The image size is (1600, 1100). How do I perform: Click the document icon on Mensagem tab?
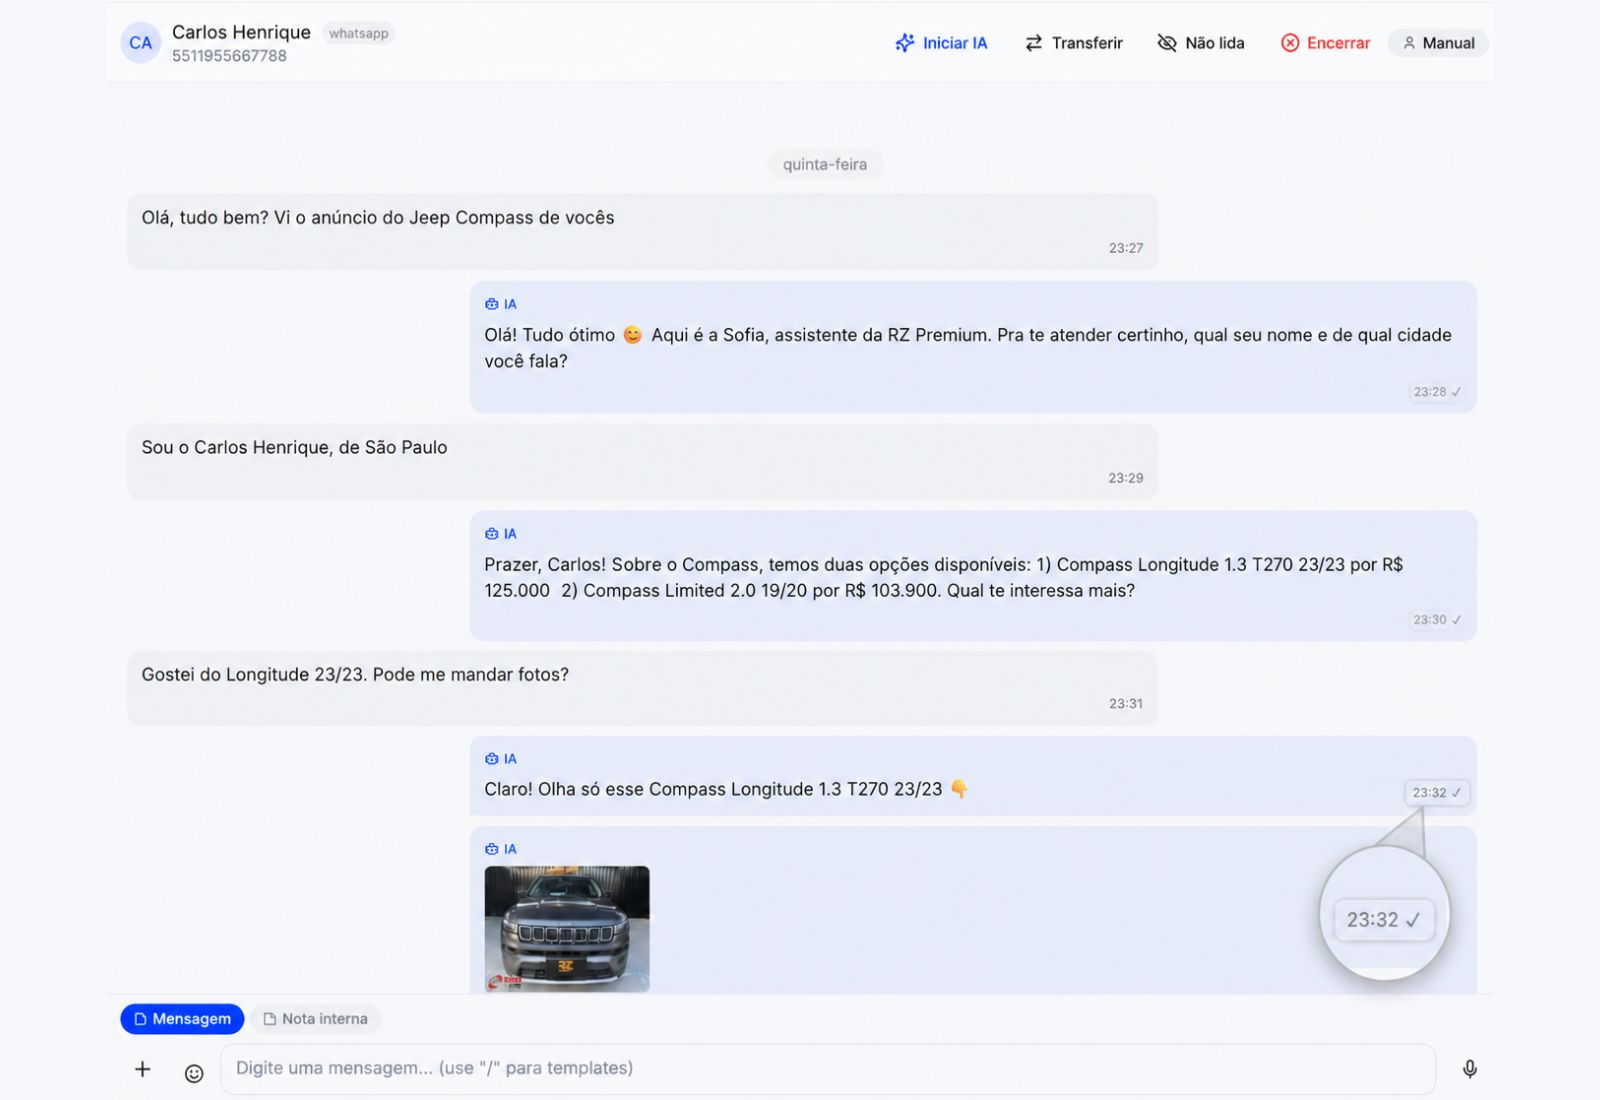point(141,1019)
